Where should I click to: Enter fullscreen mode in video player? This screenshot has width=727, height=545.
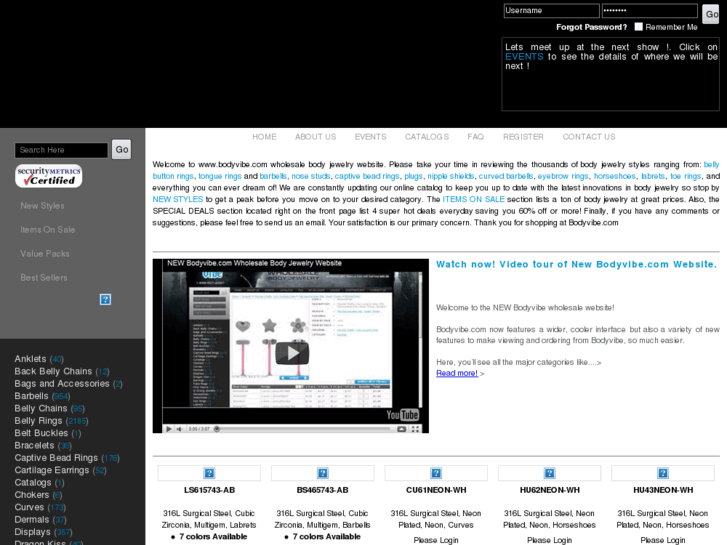pos(415,429)
